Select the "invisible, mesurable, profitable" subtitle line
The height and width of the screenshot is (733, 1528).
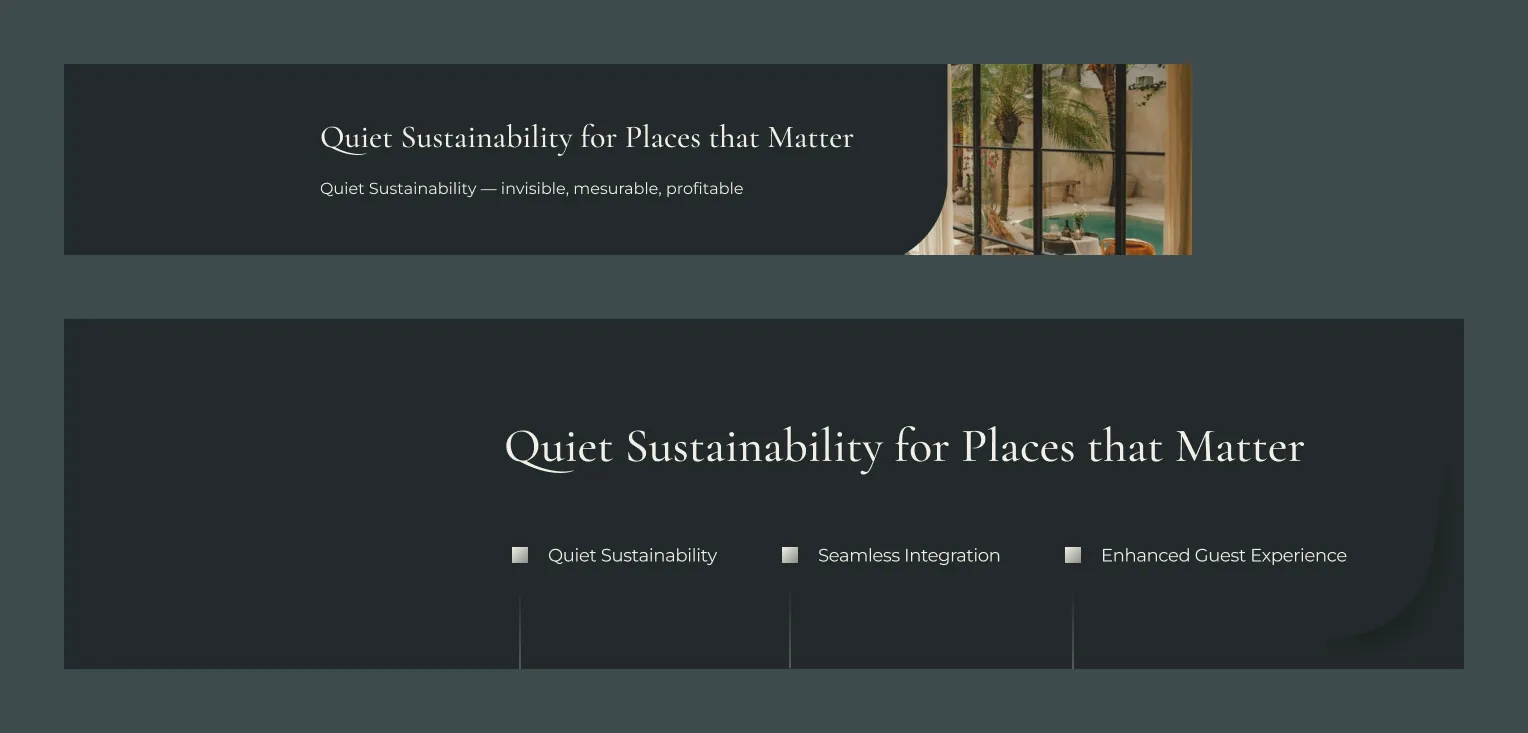click(531, 189)
